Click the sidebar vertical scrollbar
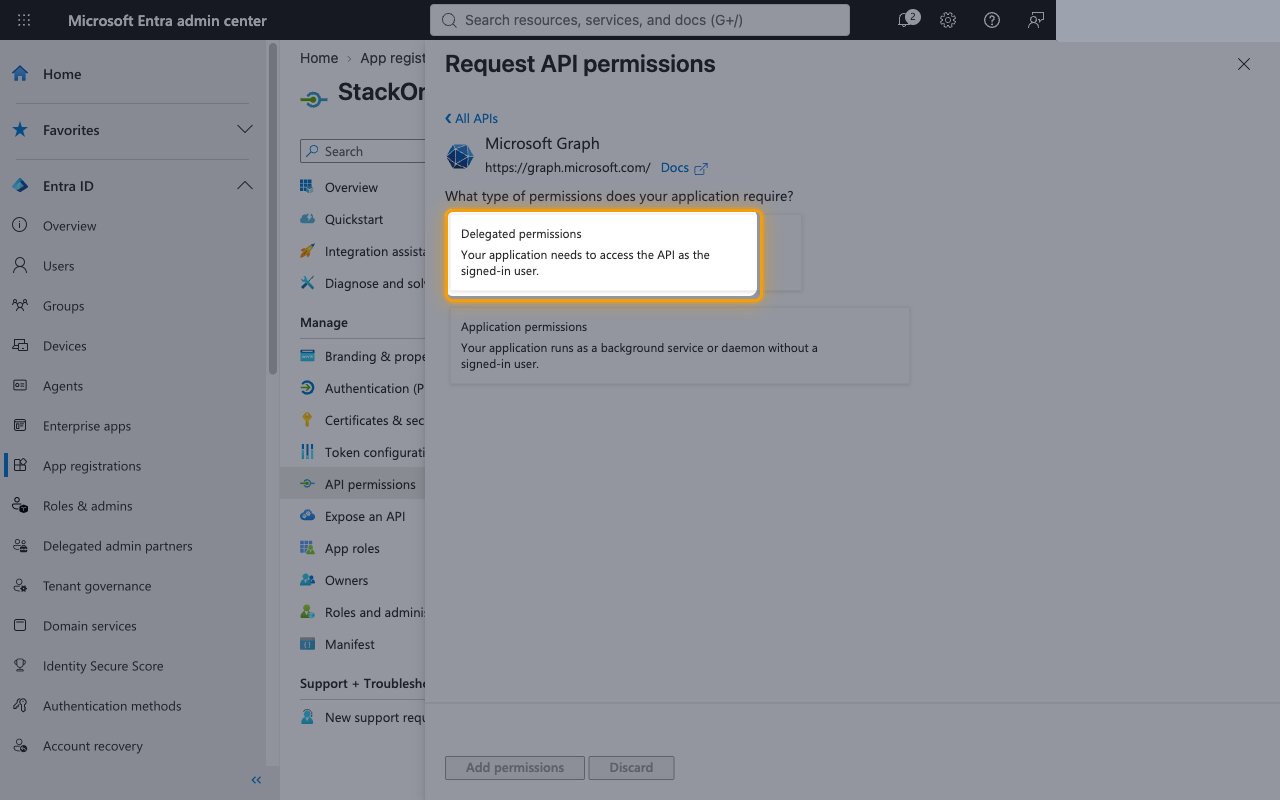 pyautogui.click(x=273, y=210)
